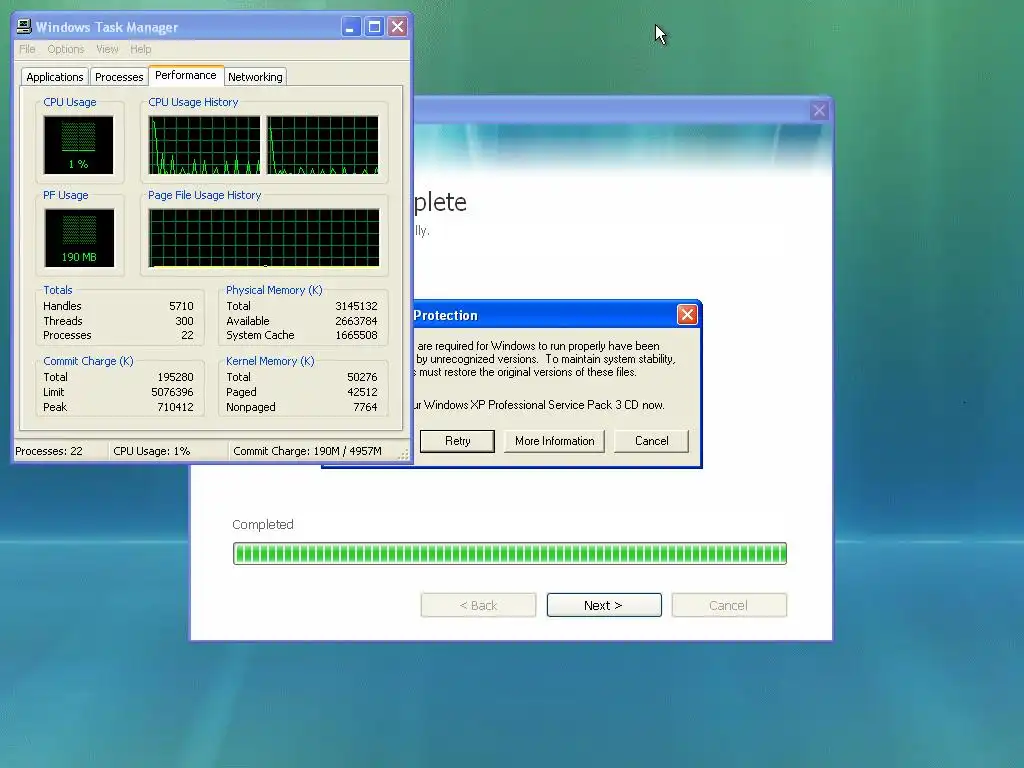Image resolution: width=1024 pixels, height=768 pixels.
Task: Click the first CPU Usage History graph
Action: point(204,145)
